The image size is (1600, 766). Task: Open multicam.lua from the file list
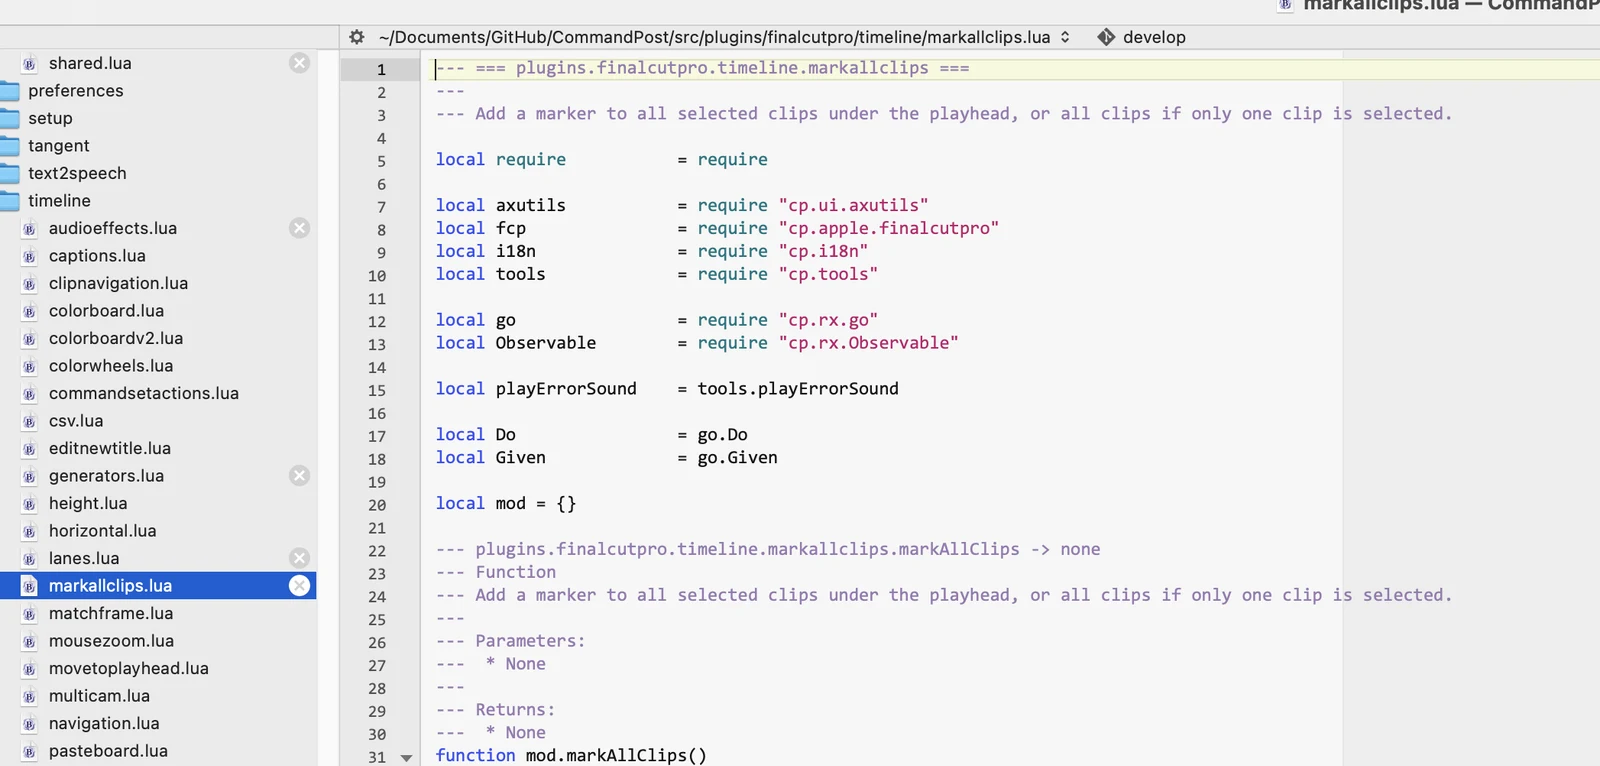pos(99,696)
